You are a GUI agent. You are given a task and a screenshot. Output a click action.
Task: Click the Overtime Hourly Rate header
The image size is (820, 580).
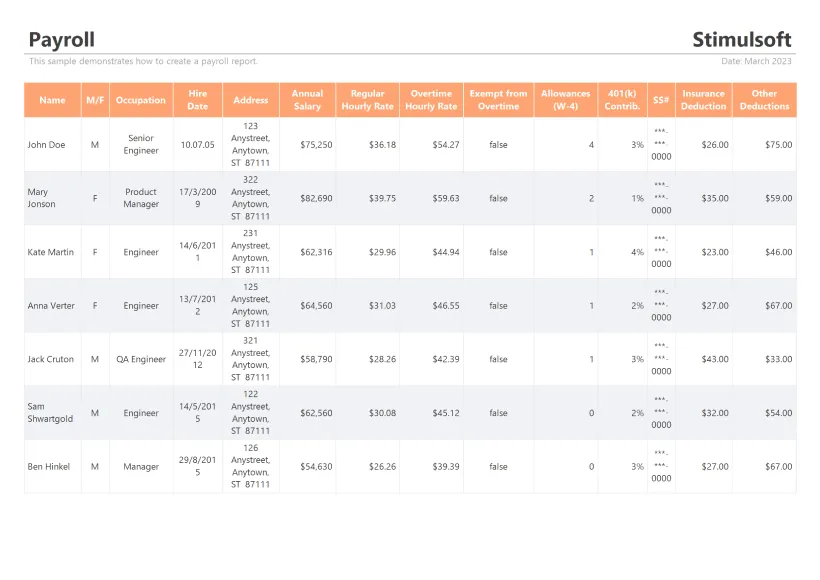(431, 100)
